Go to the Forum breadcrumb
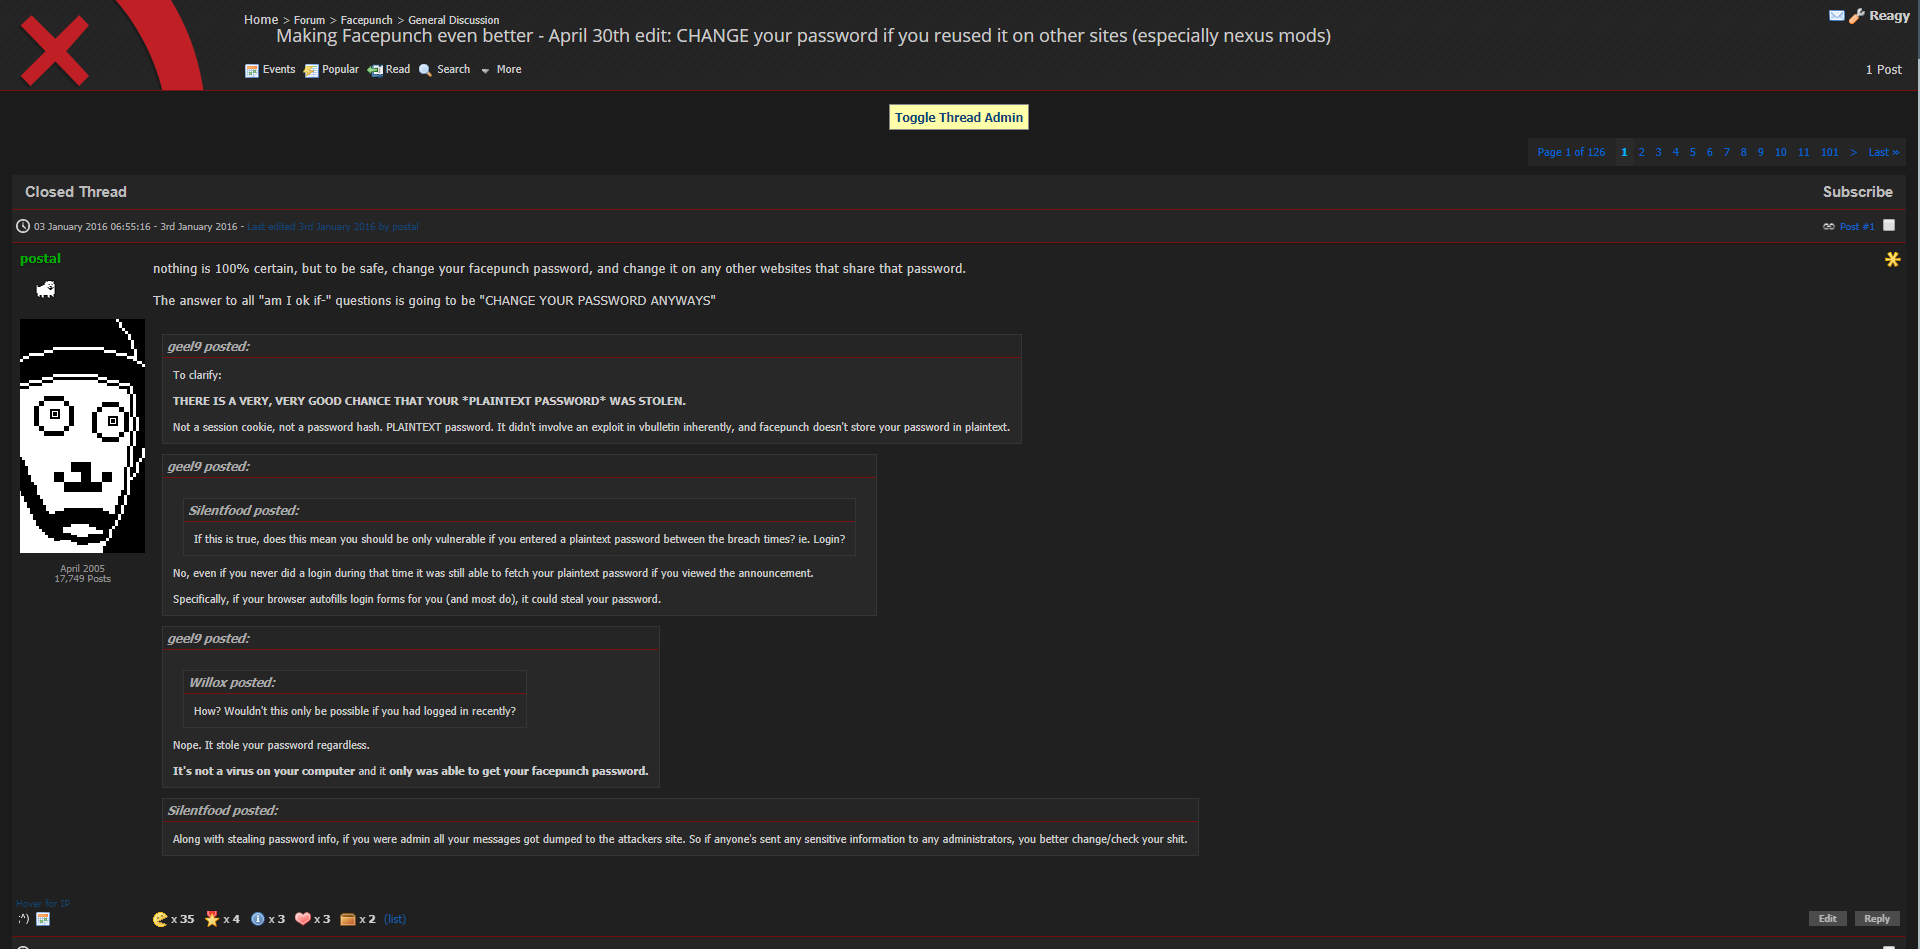Viewport: 1920px width, 949px height. pos(309,20)
